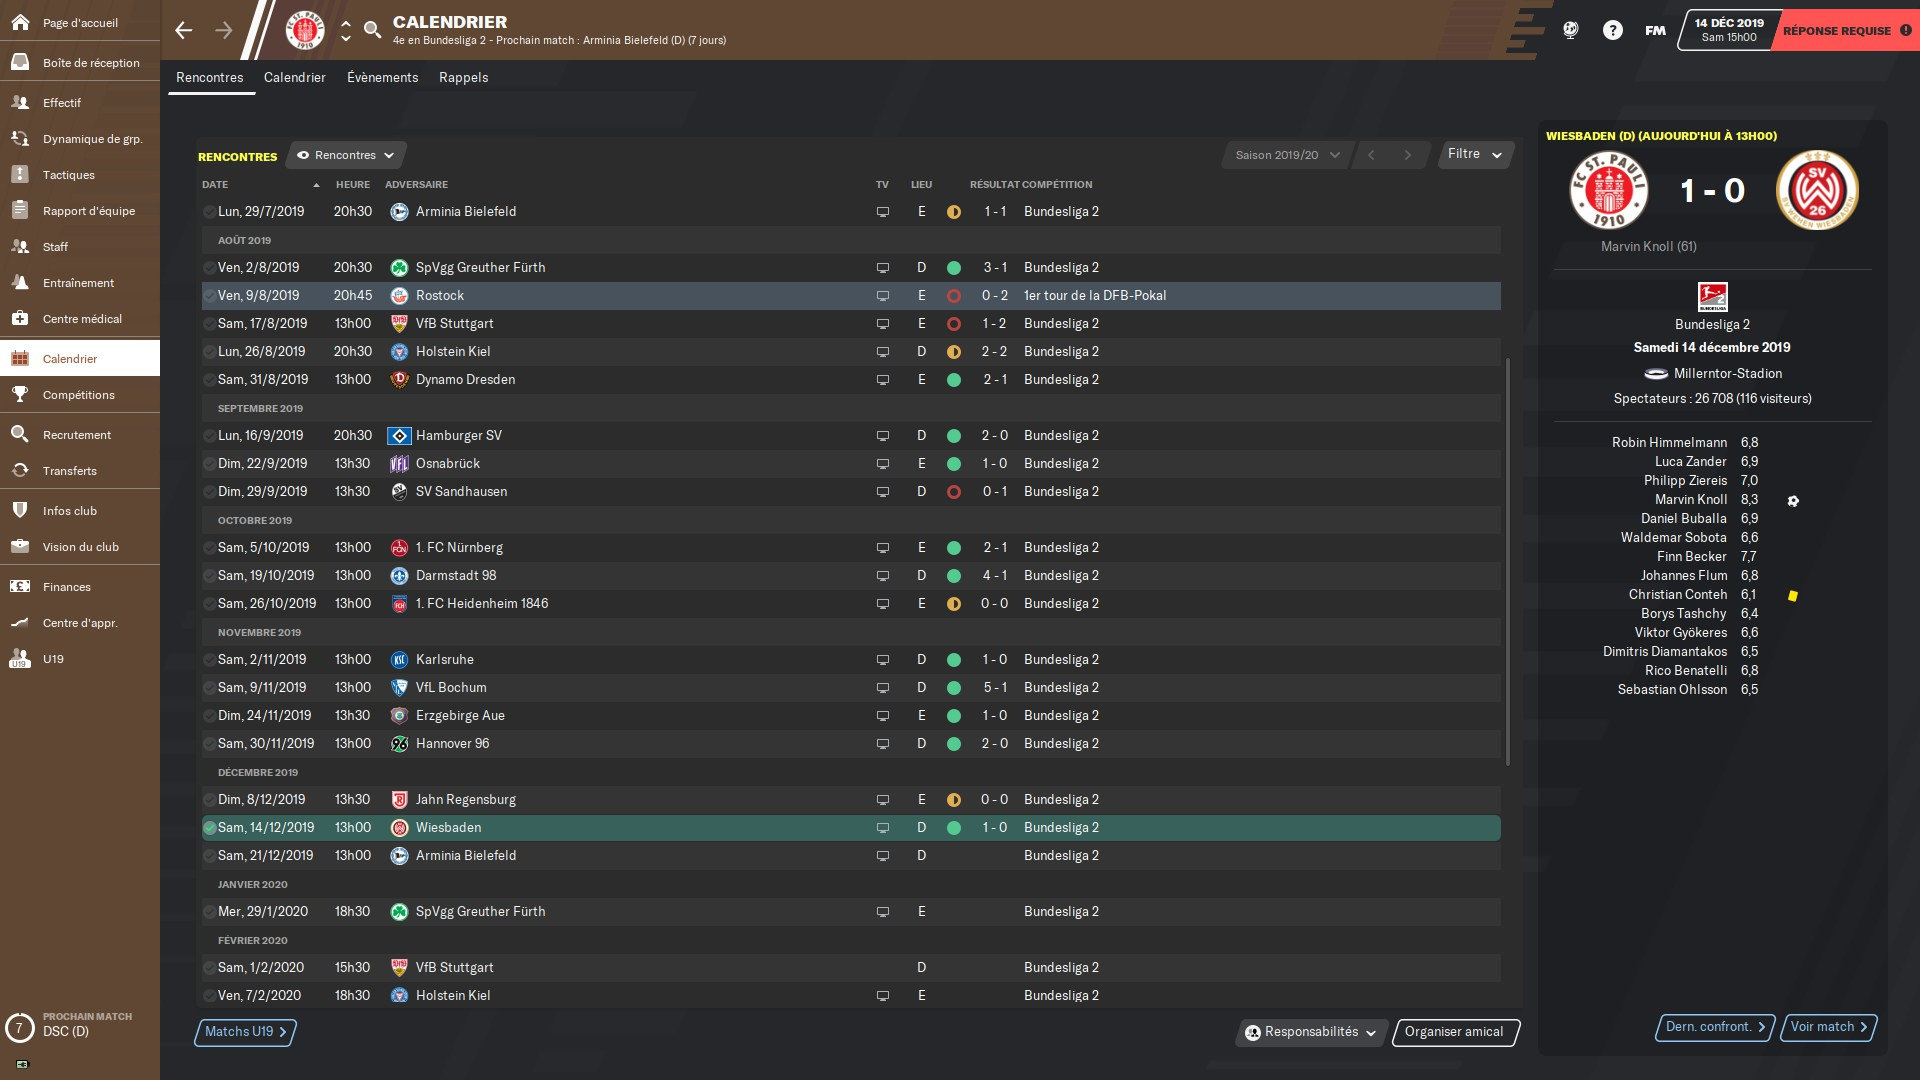This screenshot has width=1920, height=1080.
Task: Tick the checkbox for the Hamburger SV match
Action: [210, 436]
